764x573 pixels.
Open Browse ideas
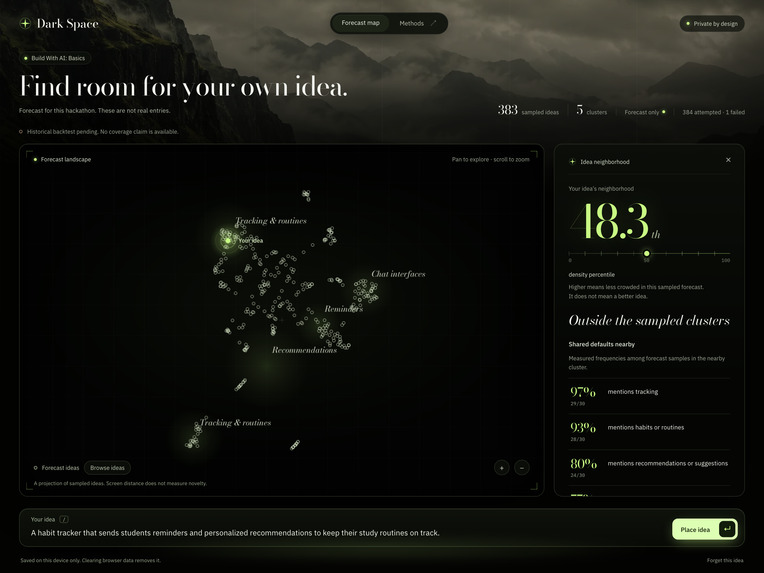tap(107, 468)
